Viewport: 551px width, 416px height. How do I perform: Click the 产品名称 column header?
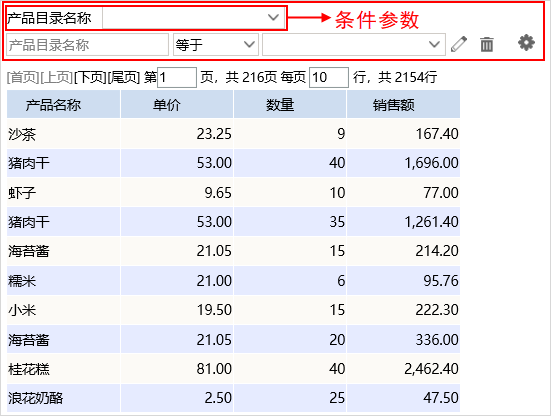(x=64, y=104)
